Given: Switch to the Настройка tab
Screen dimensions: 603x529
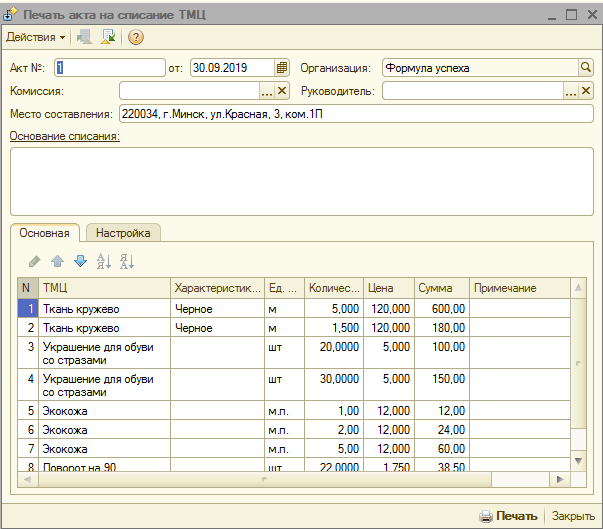Looking at the screenshot, I should click(123, 233).
